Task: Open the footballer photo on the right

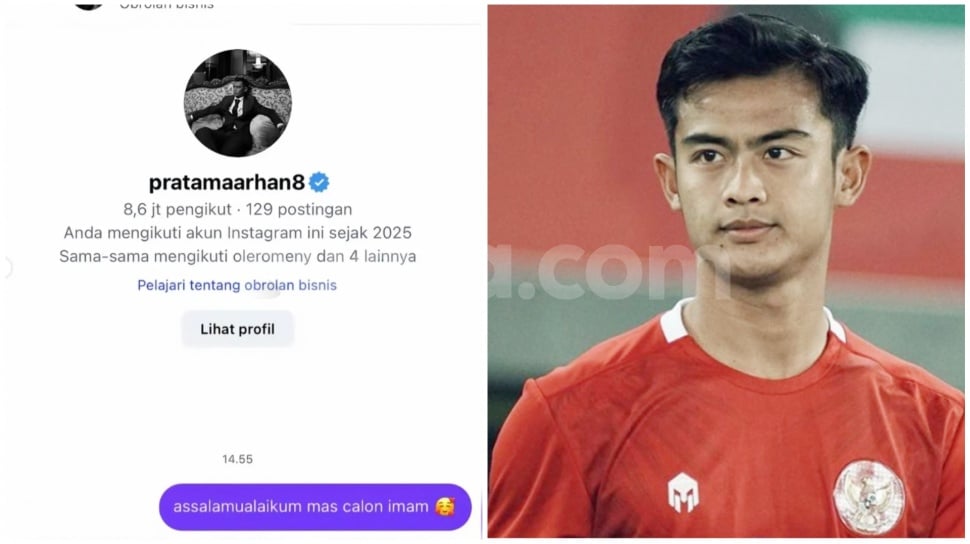Action: point(726,271)
